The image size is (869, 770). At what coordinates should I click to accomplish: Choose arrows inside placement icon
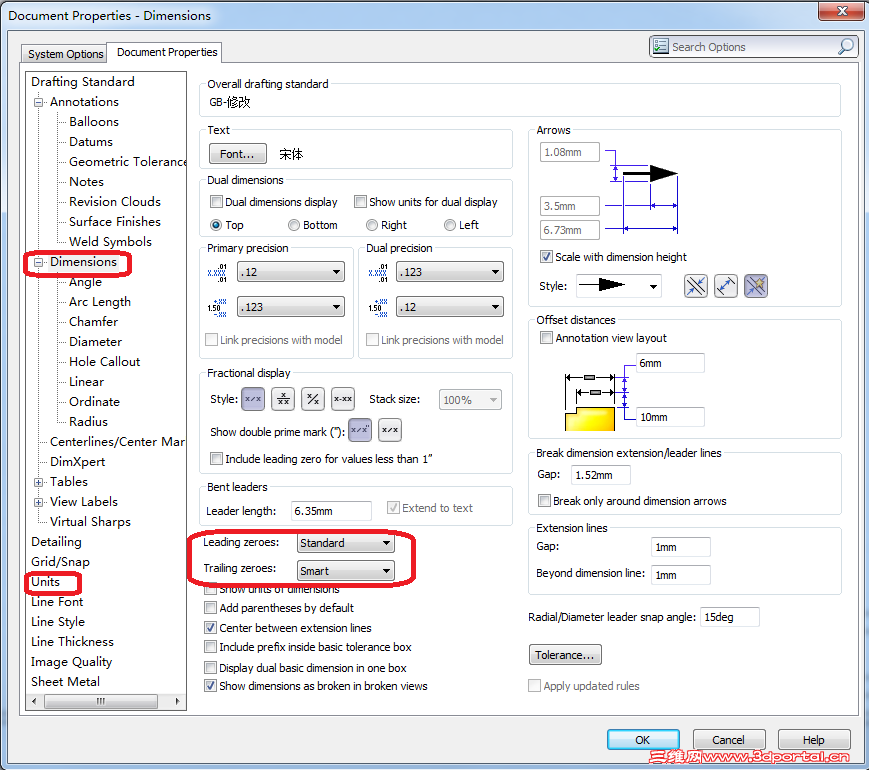point(696,286)
